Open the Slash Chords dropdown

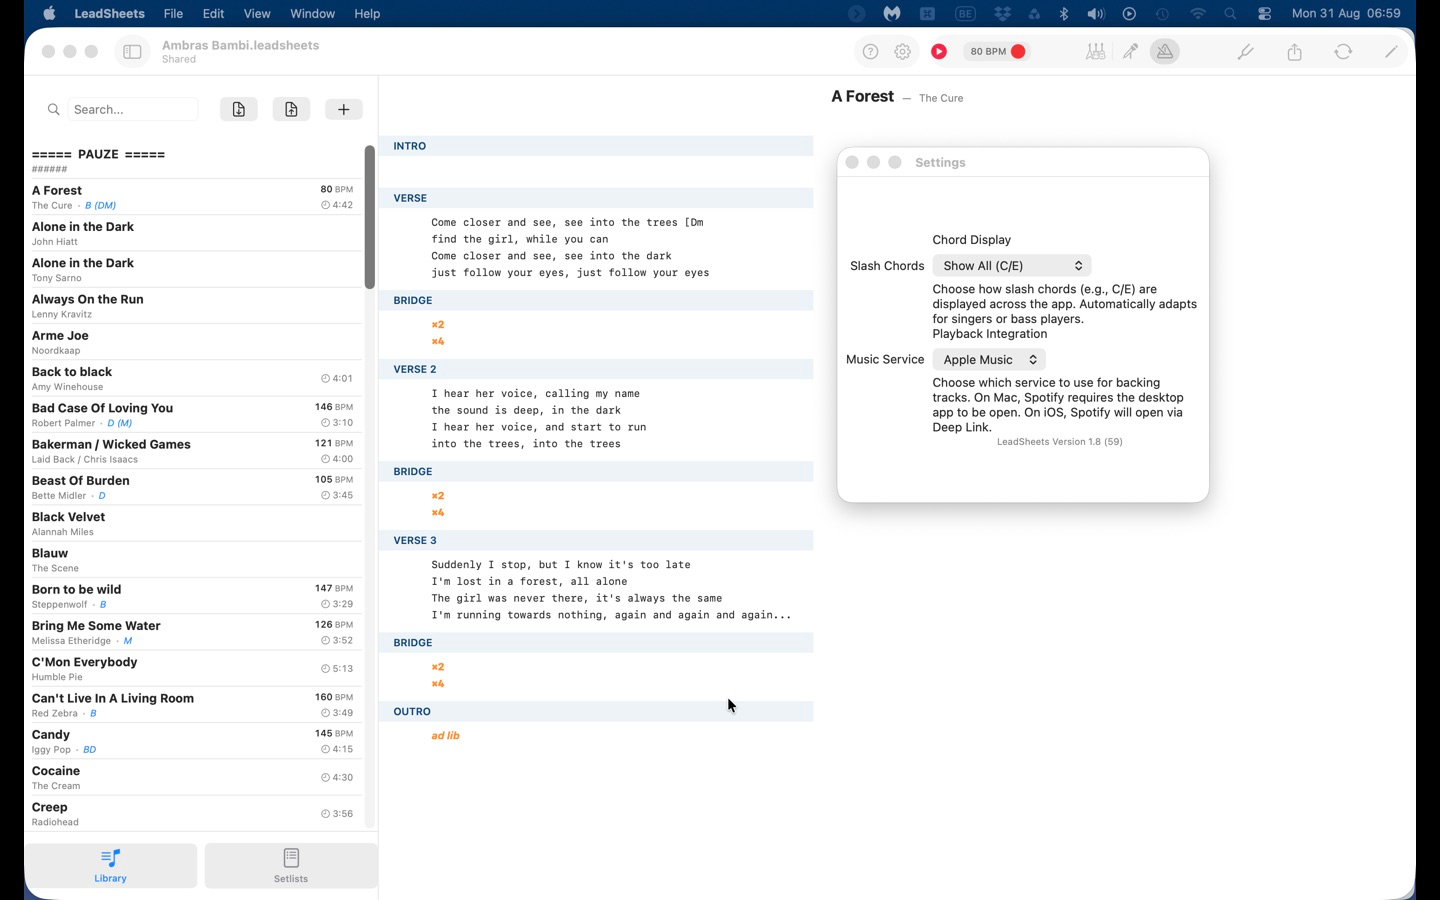click(x=1012, y=266)
